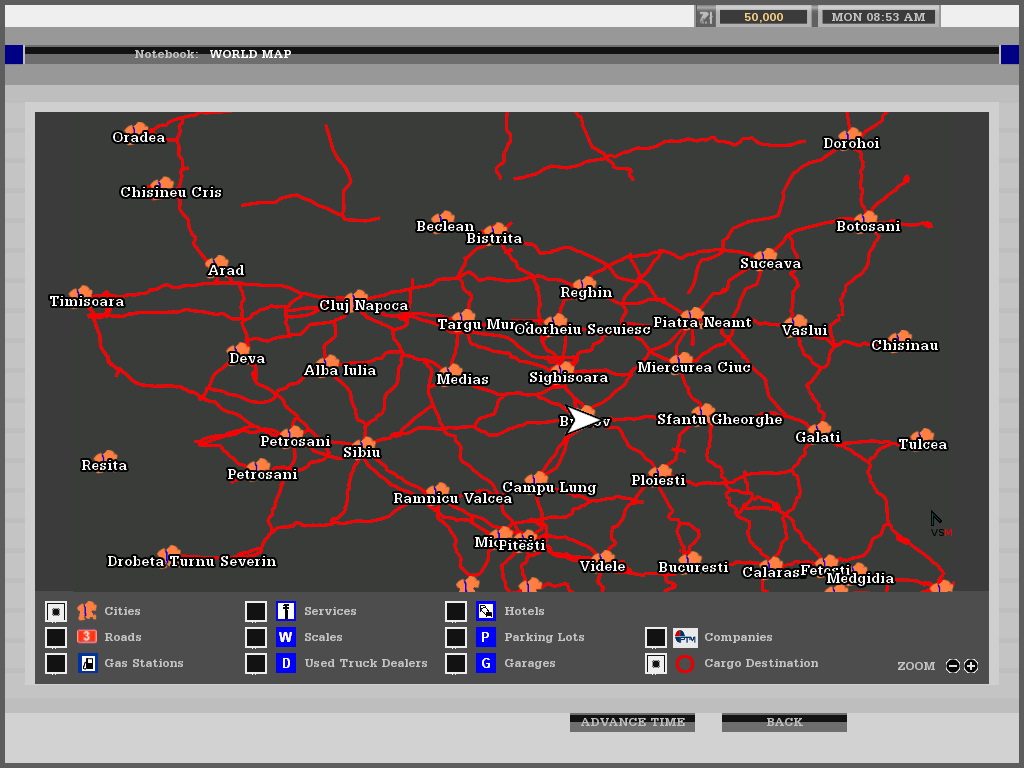
Task: Click the World Map notebook title
Action: click(x=250, y=54)
